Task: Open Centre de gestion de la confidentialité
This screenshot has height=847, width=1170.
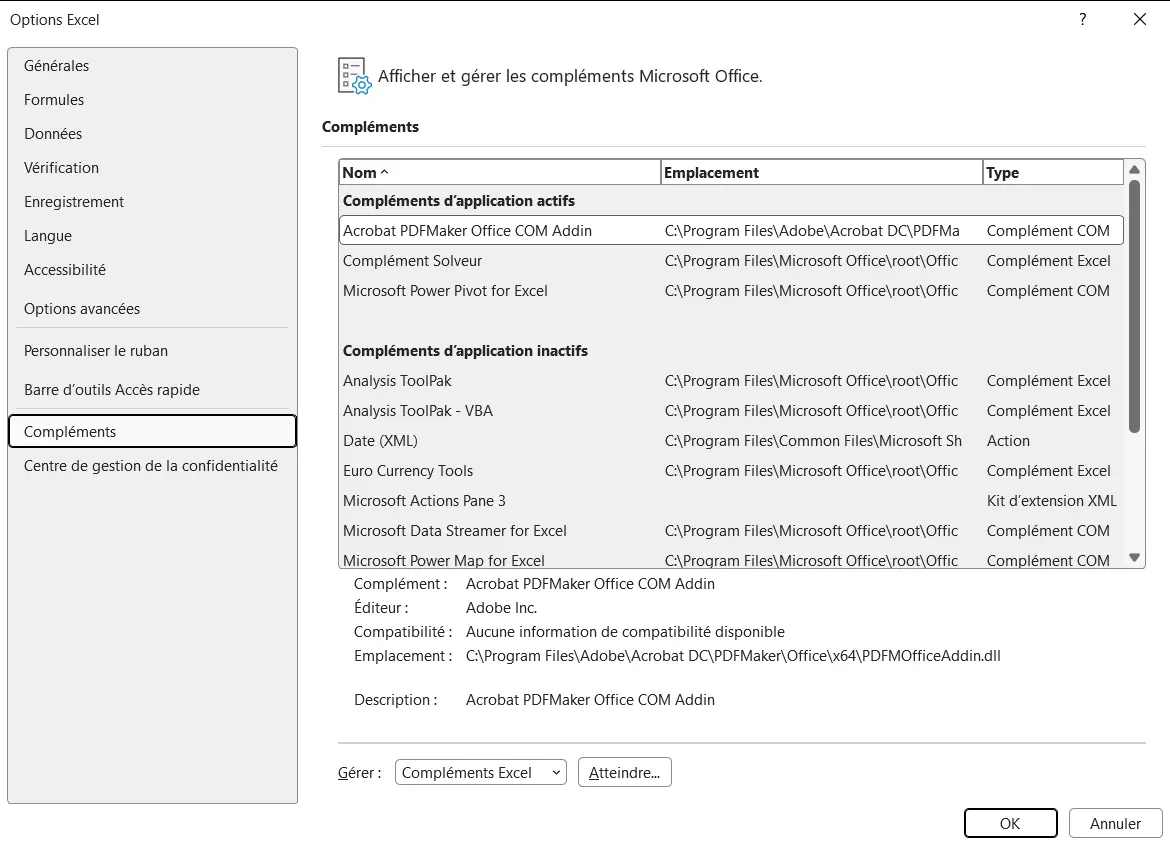Action: [x=151, y=466]
